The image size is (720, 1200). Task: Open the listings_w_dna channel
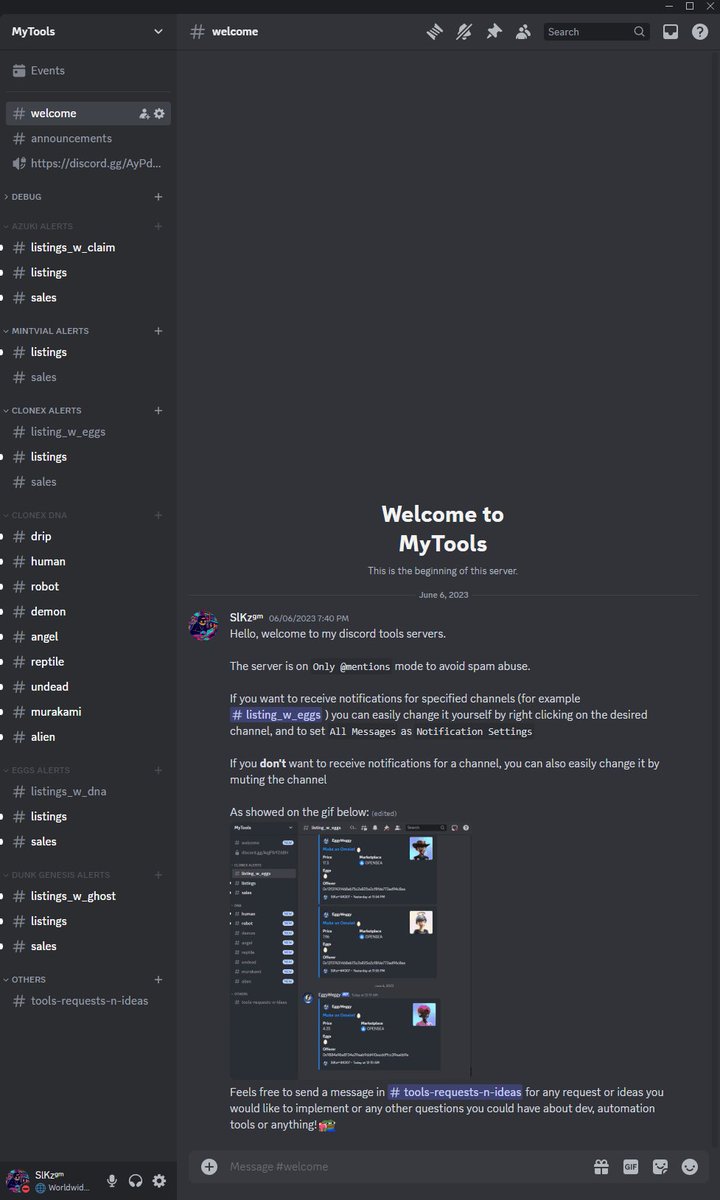tap(88, 791)
